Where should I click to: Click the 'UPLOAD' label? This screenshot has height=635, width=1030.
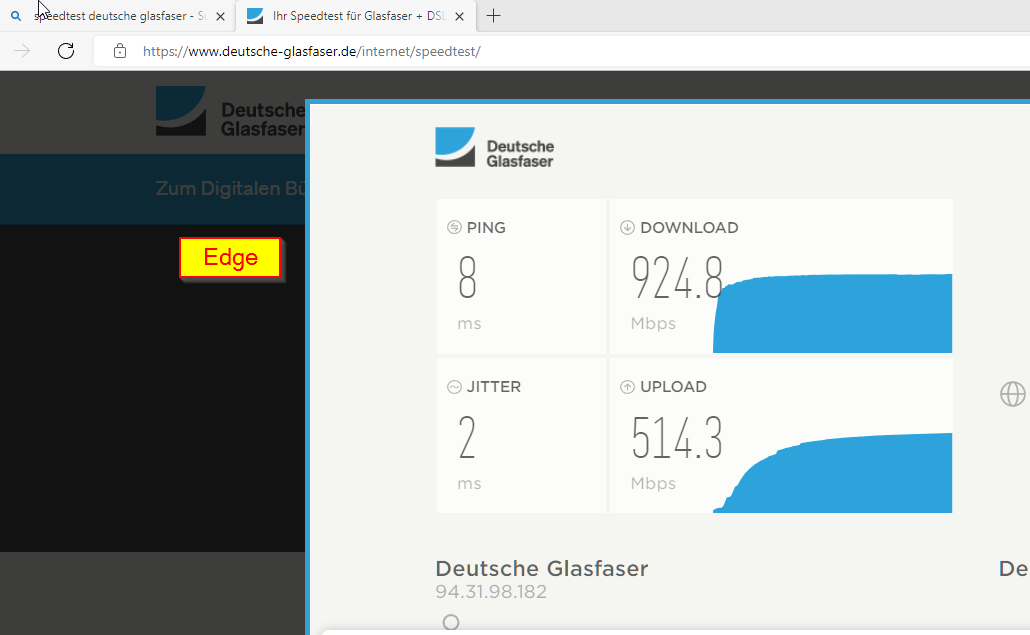[x=673, y=387]
